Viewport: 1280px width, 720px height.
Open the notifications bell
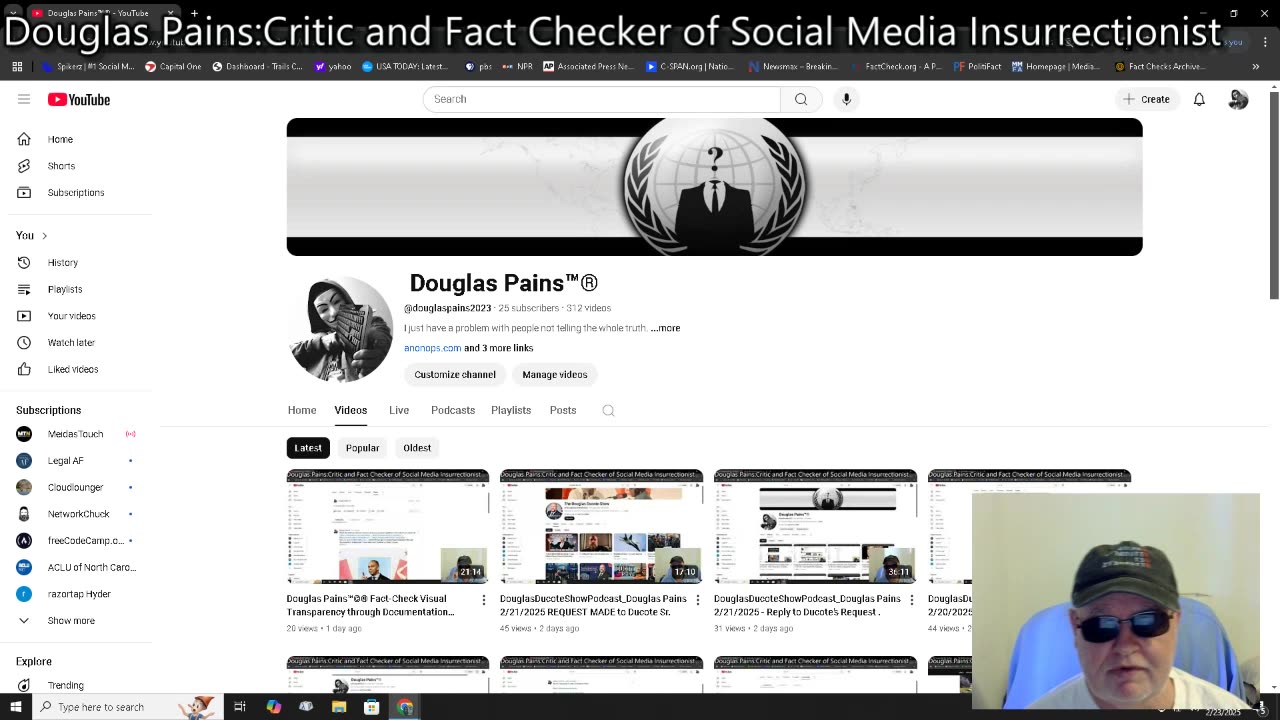click(x=1199, y=99)
